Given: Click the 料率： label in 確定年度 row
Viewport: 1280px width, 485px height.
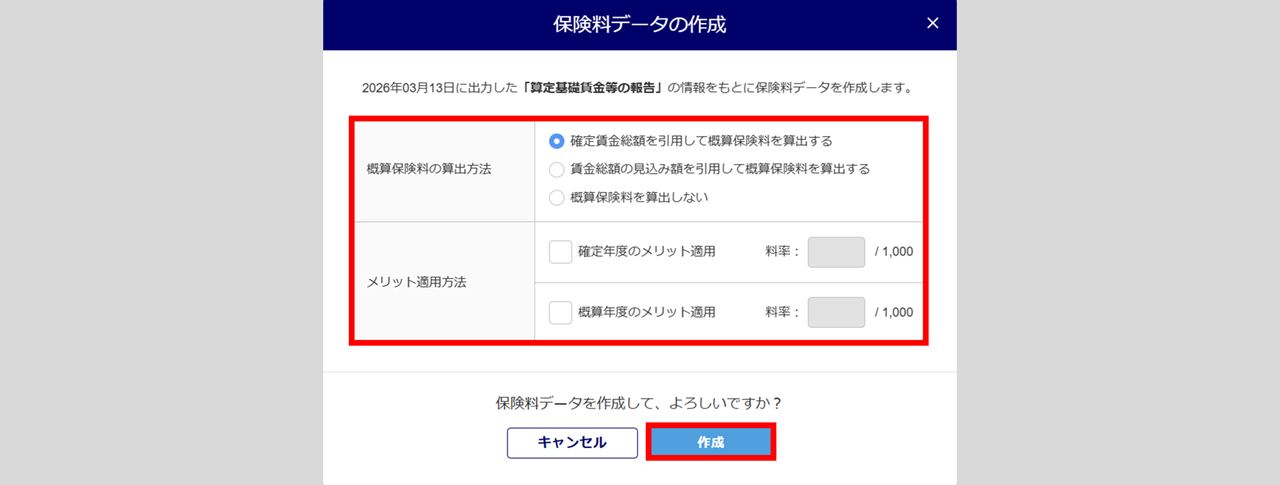Looking at the screenshot, I should coord(783,252).
